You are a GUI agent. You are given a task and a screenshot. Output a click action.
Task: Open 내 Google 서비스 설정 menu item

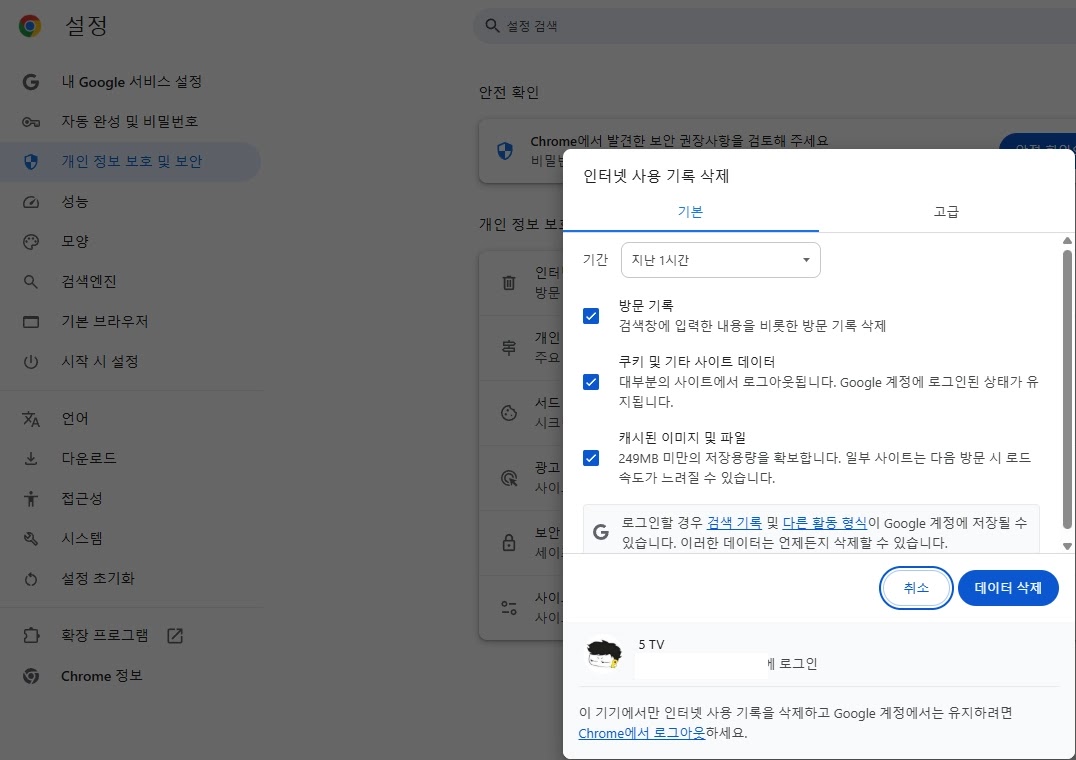point(132,82)
